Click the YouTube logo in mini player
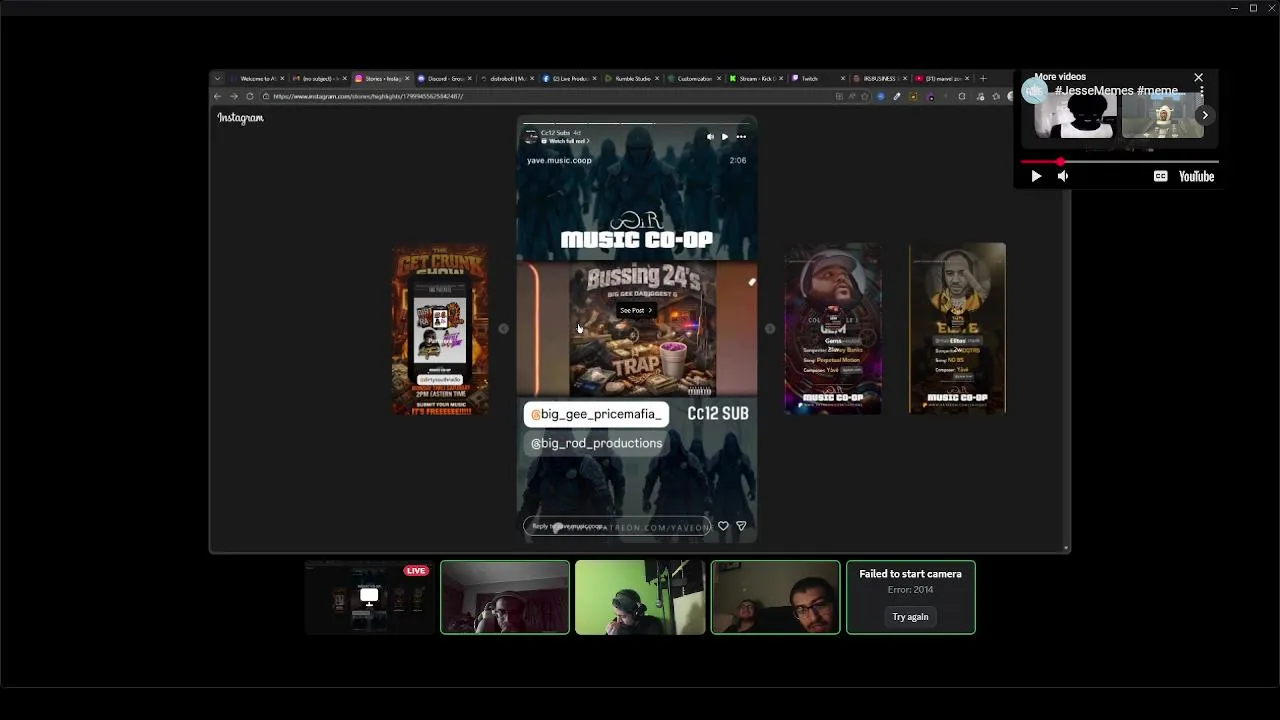 click(1196, 176)
